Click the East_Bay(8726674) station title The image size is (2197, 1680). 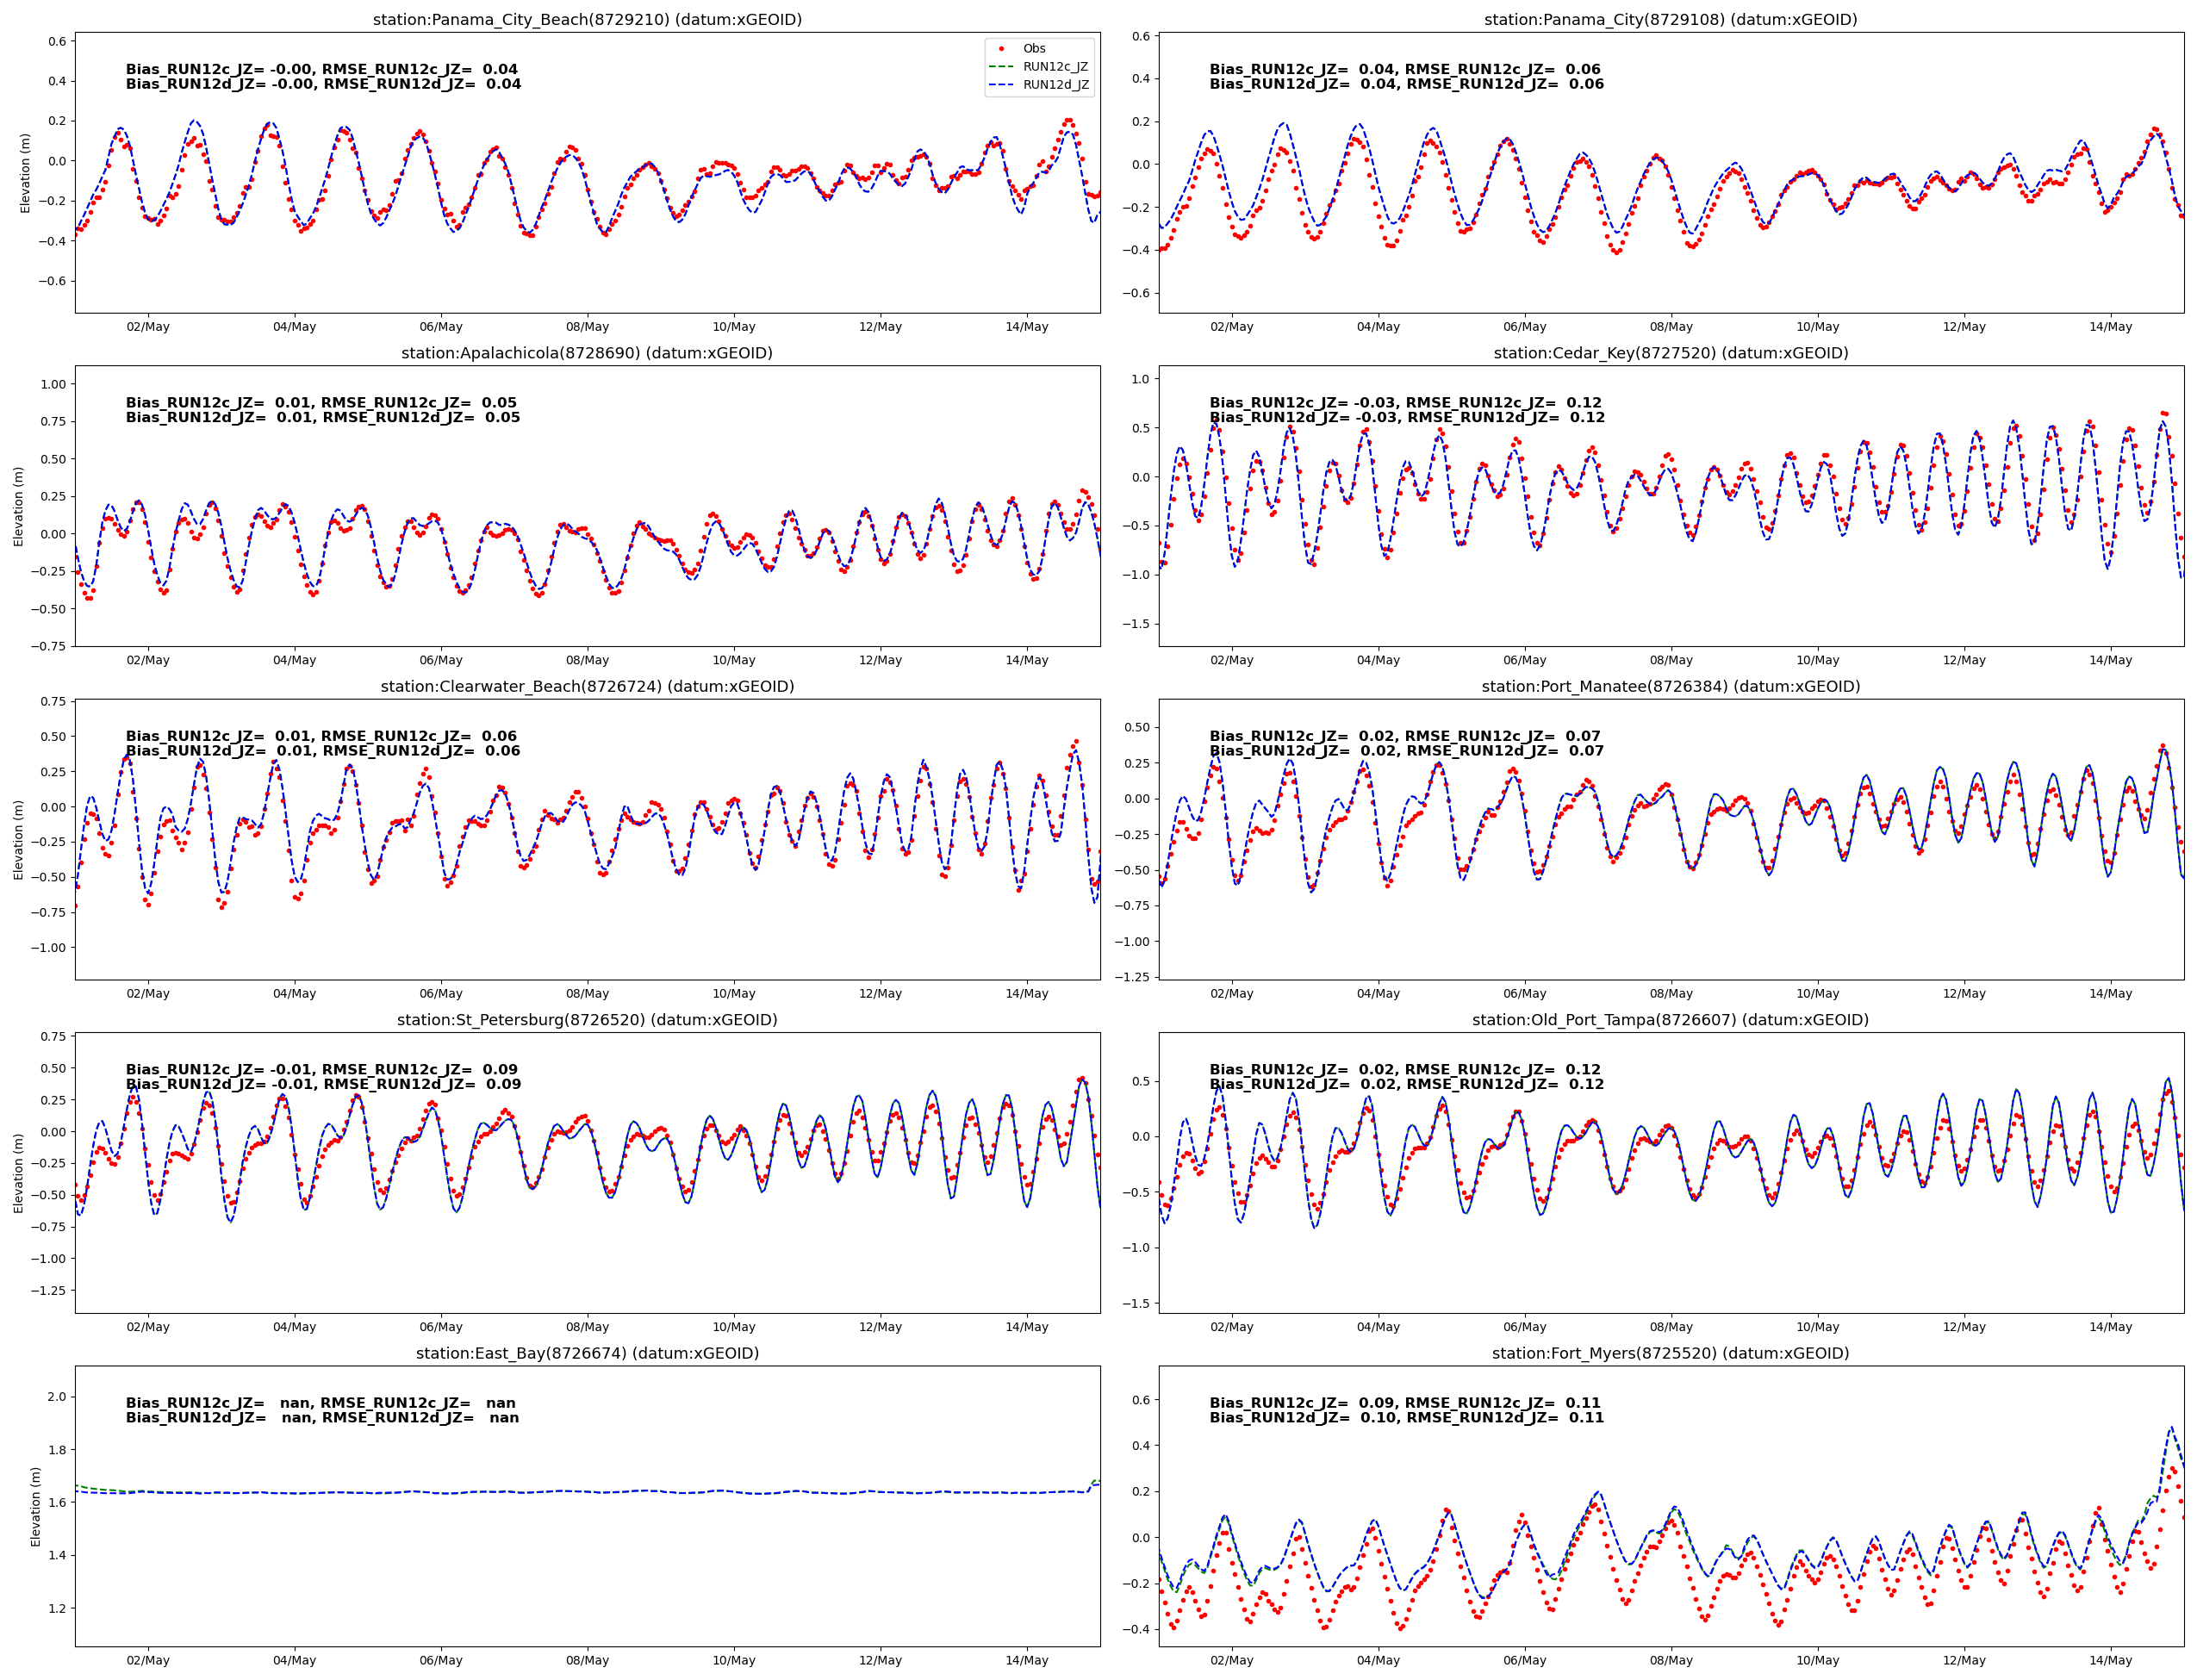point(587,1353)
